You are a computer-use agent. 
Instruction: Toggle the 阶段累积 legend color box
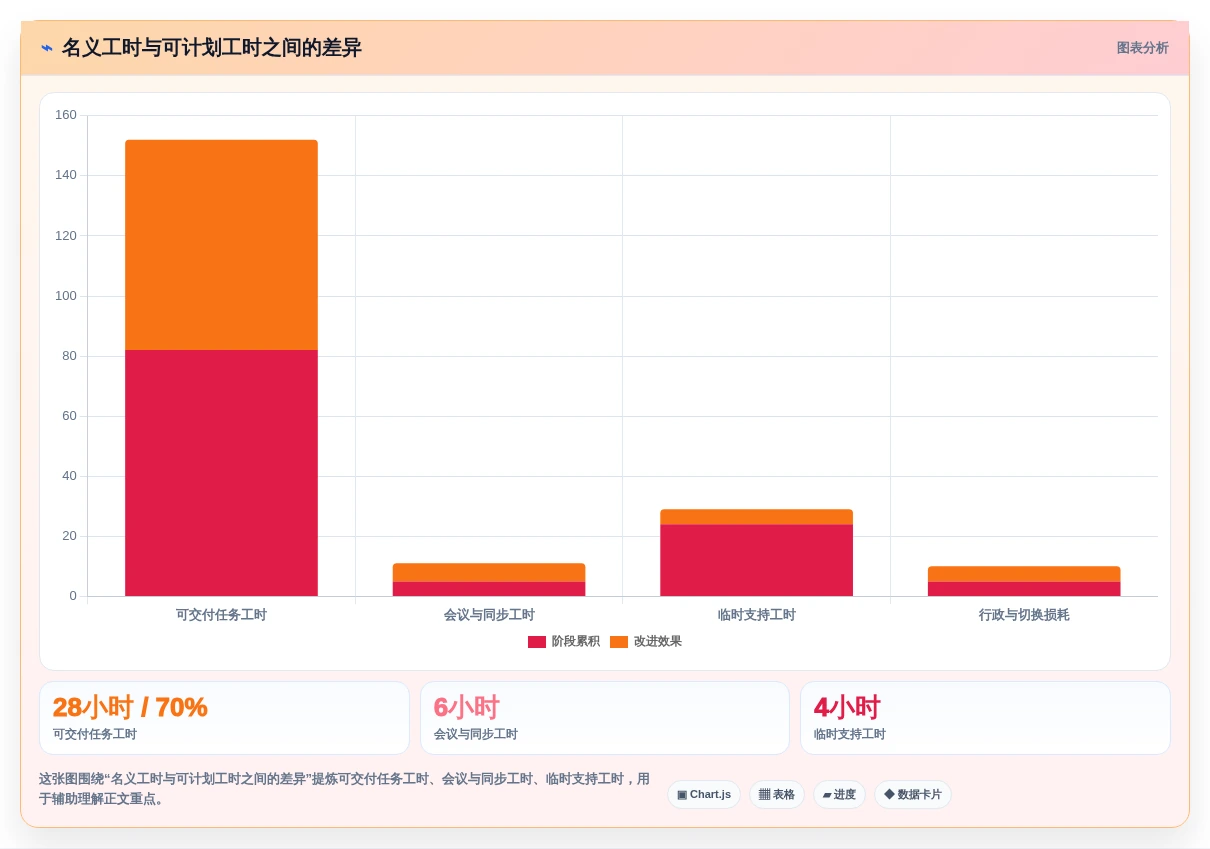(537, 642)
